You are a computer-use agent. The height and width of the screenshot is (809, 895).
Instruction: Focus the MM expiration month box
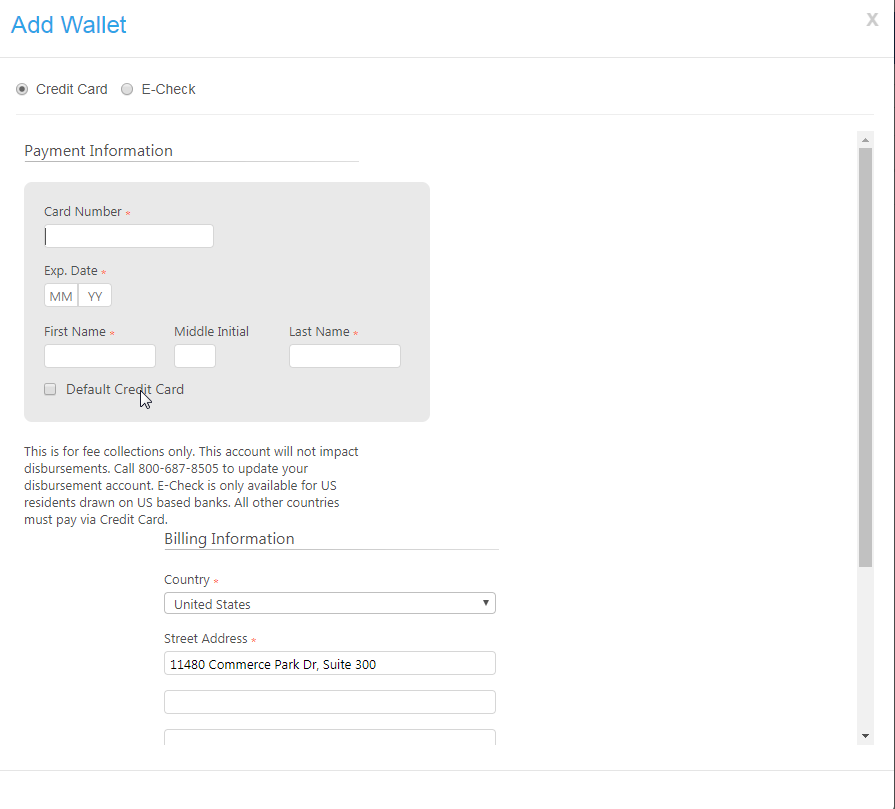pos(61,296)
